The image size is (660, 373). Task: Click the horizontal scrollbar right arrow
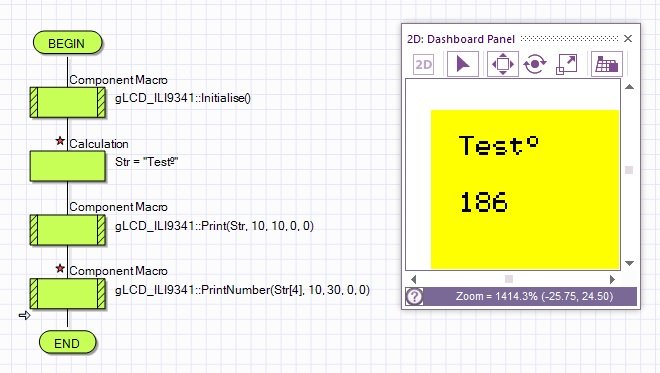pos(612,279)
